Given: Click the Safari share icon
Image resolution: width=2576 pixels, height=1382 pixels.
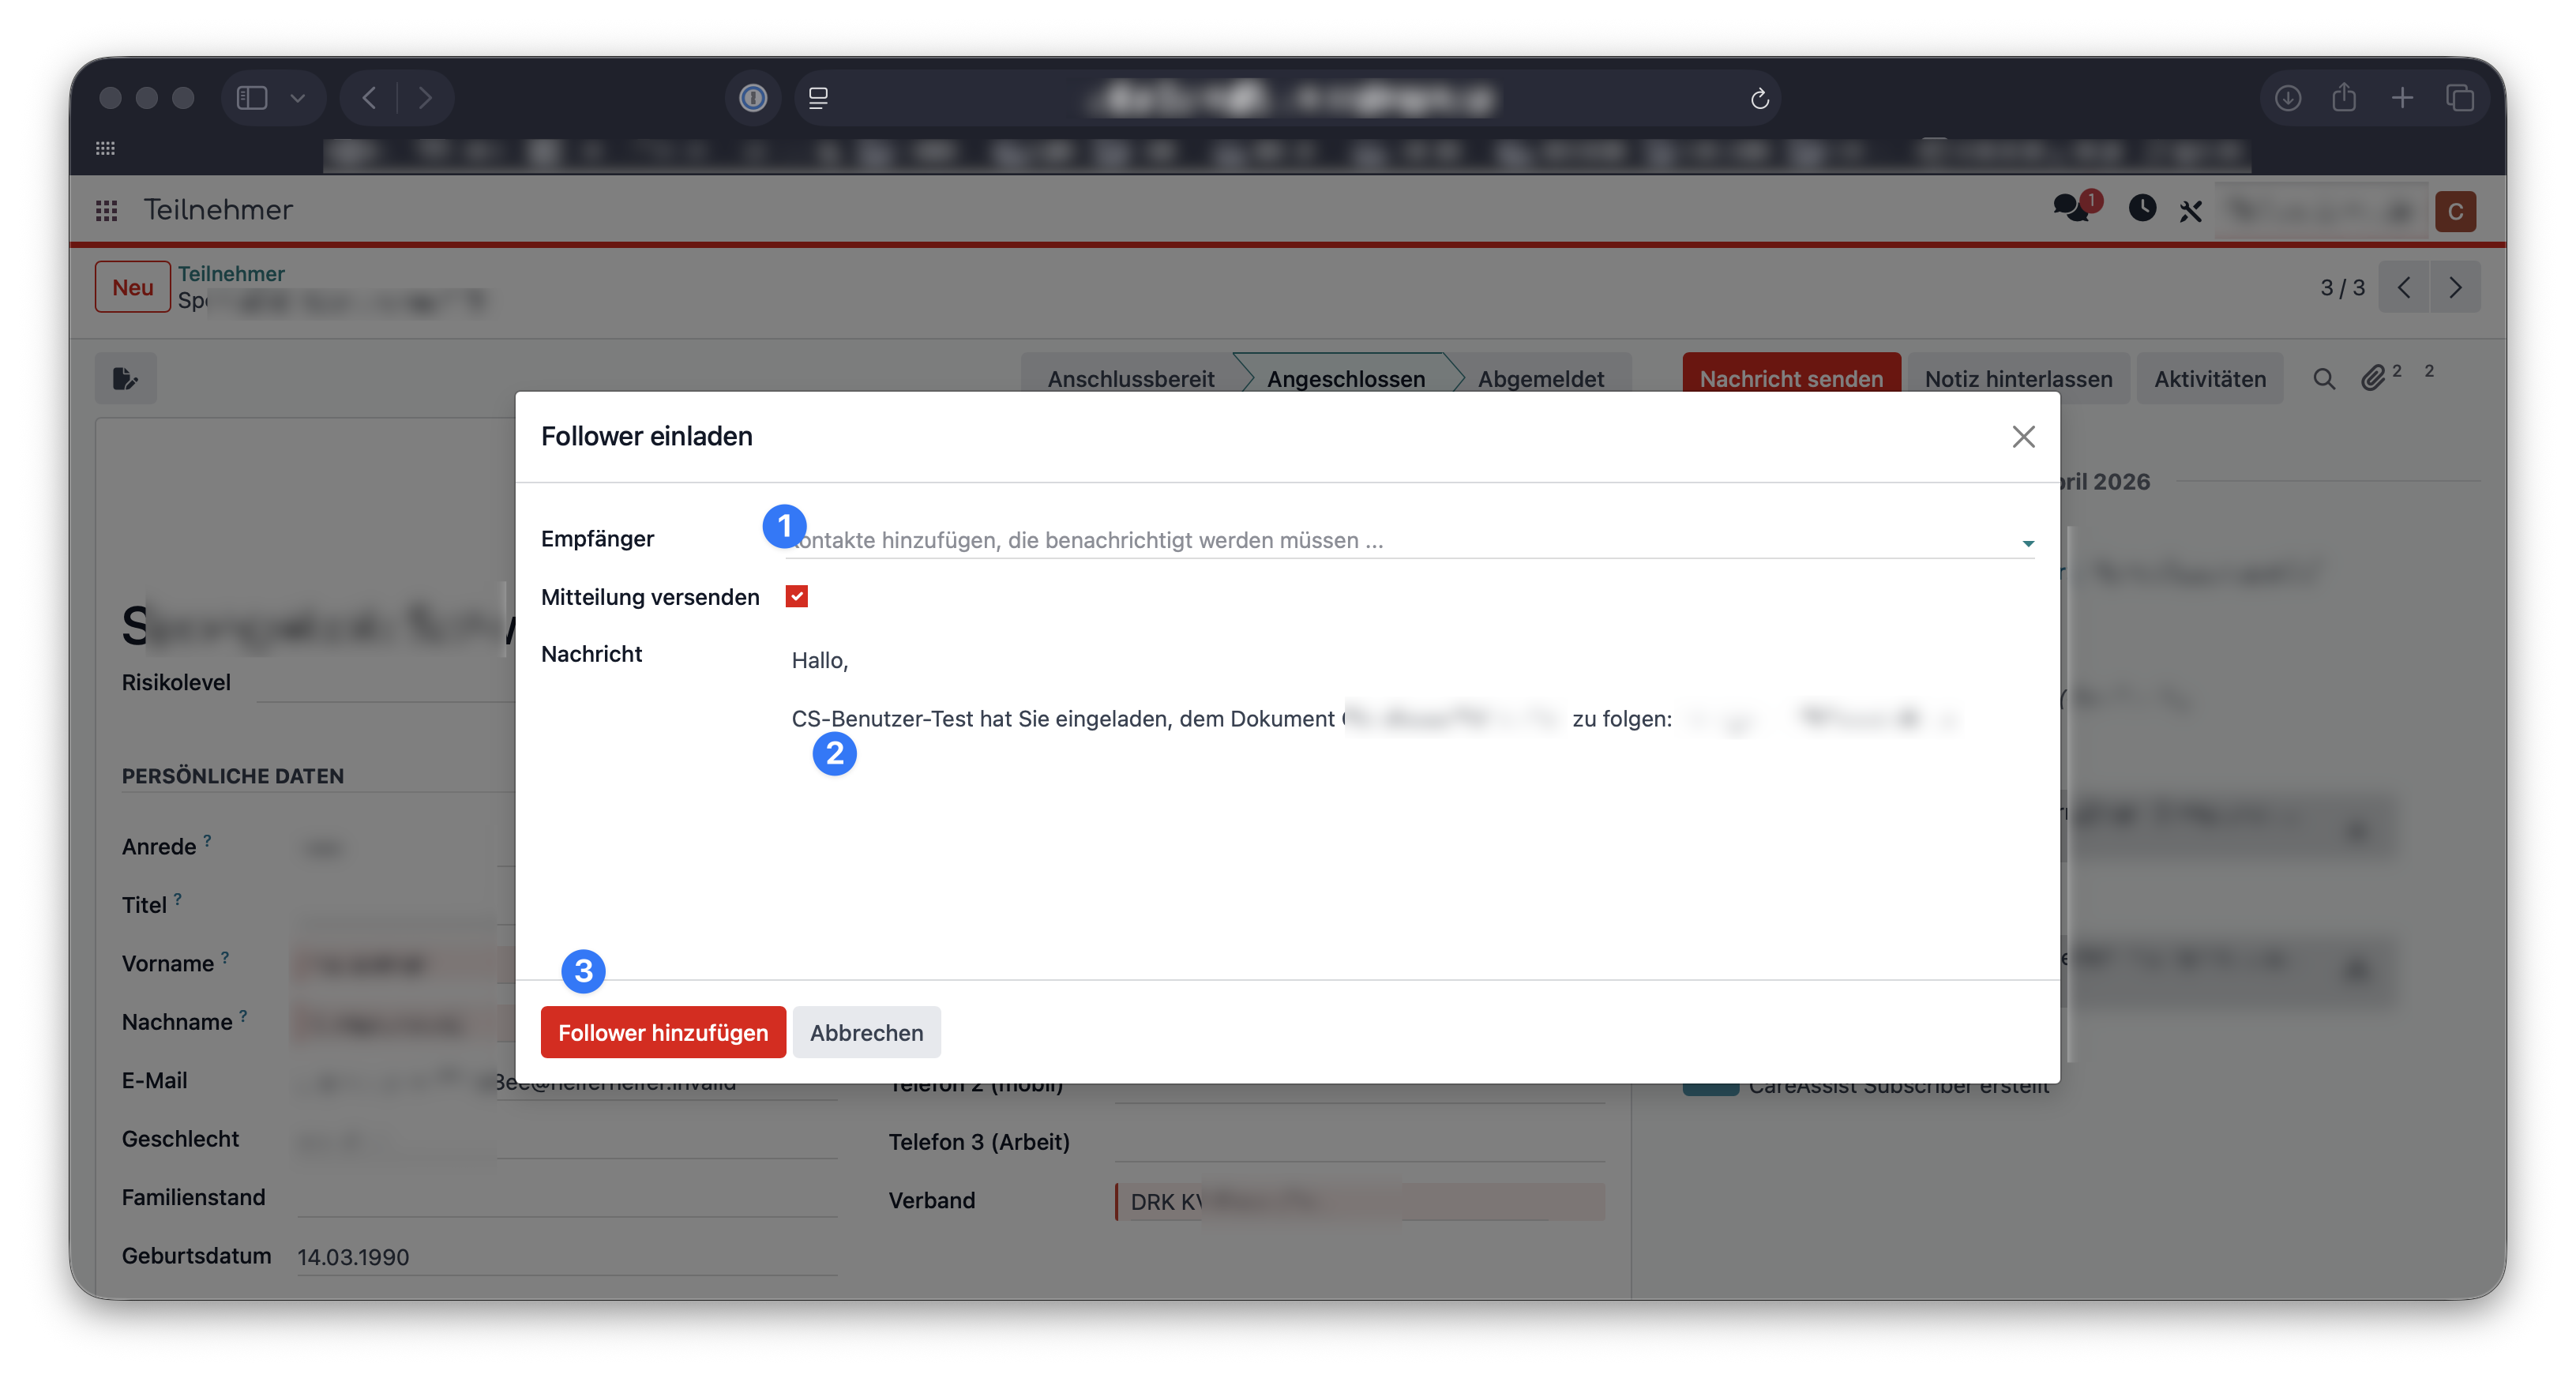Looking at the screenshot, I should pos(2344,97).
